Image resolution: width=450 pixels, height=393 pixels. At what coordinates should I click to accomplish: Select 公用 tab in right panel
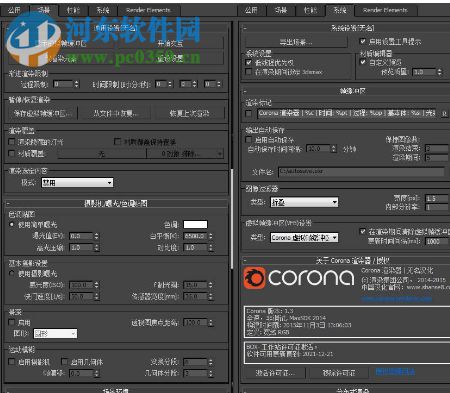[251, 10]
